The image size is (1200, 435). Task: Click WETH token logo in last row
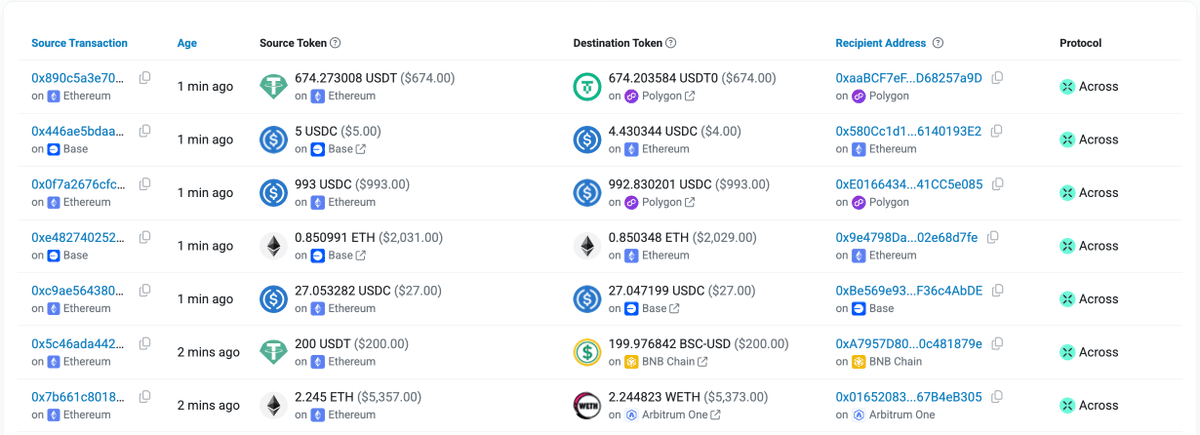tap(587, 405)
